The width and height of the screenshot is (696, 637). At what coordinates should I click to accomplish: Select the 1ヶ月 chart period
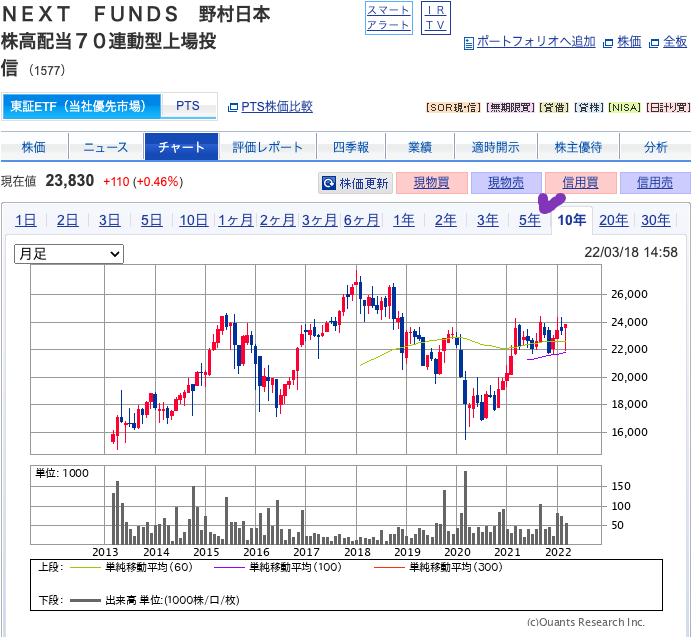coord(235,220)
